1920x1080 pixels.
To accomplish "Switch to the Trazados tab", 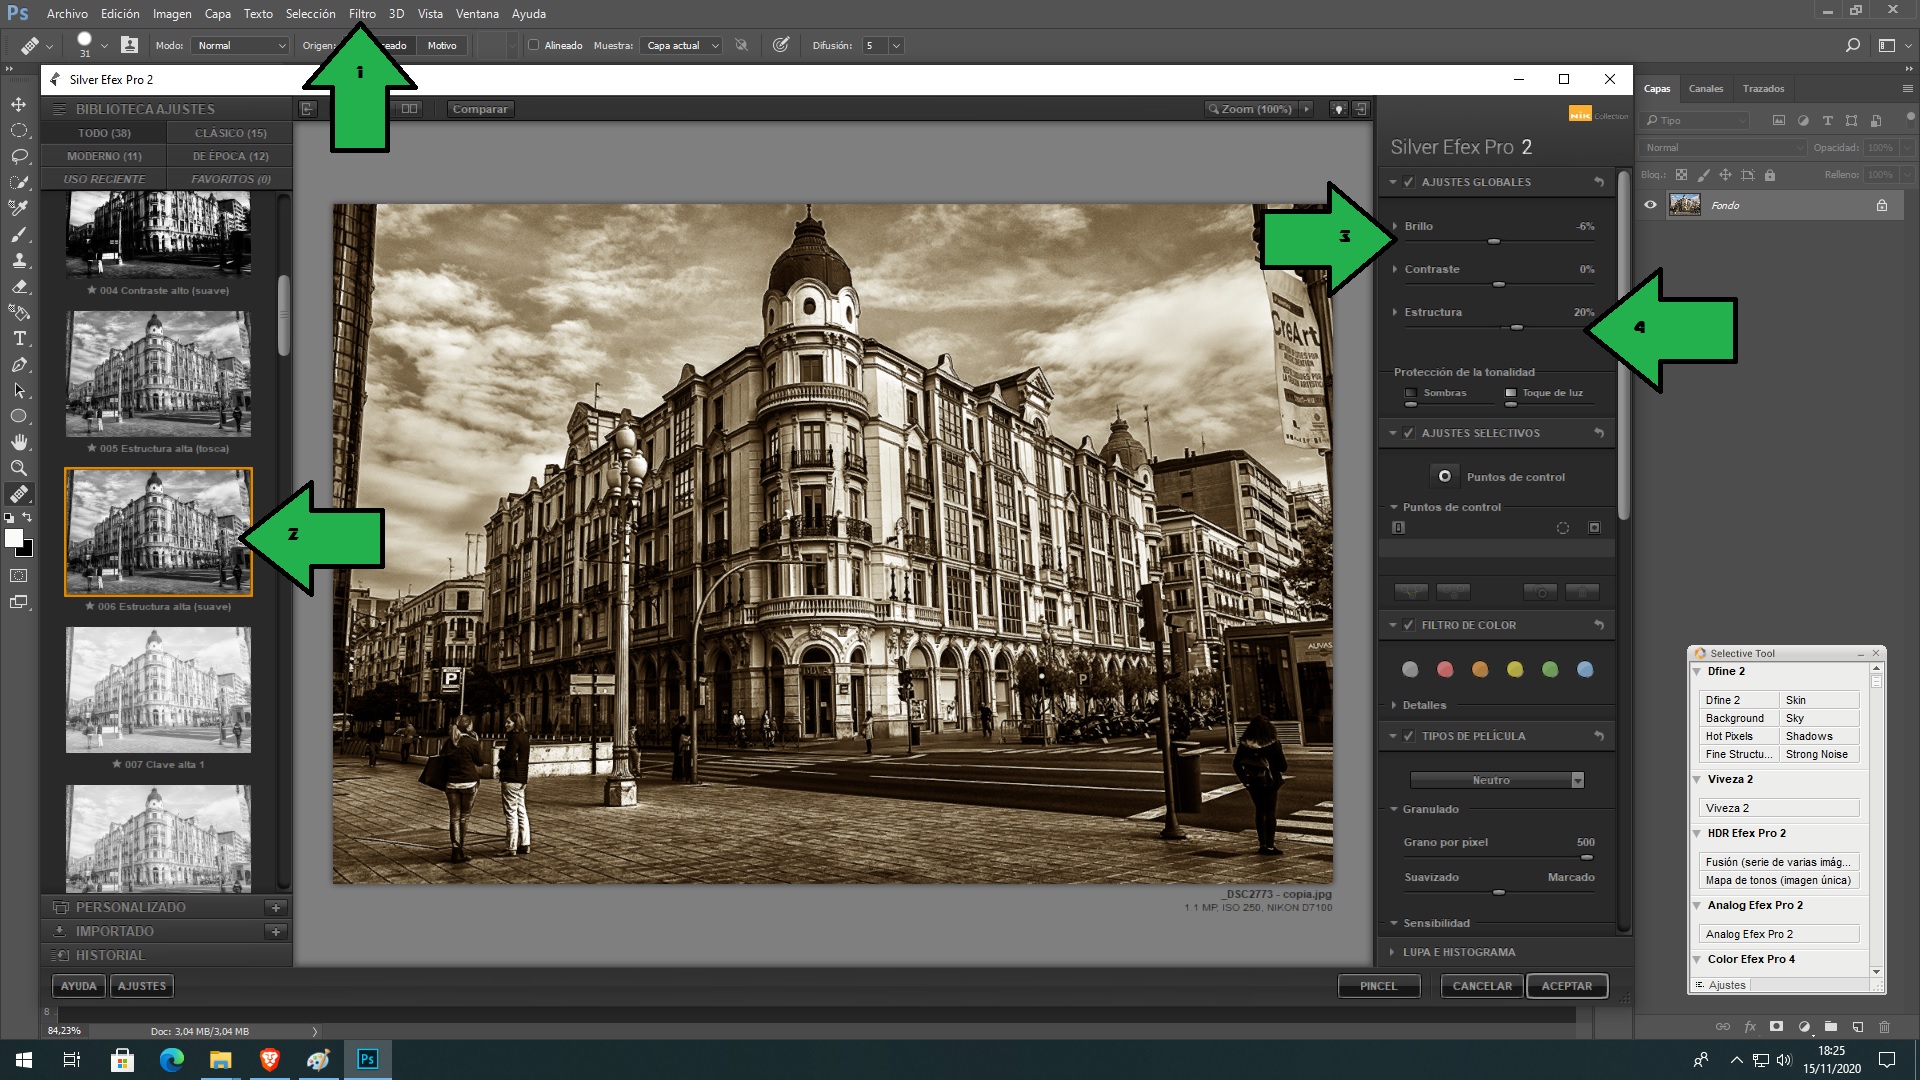I will 1763,88.
